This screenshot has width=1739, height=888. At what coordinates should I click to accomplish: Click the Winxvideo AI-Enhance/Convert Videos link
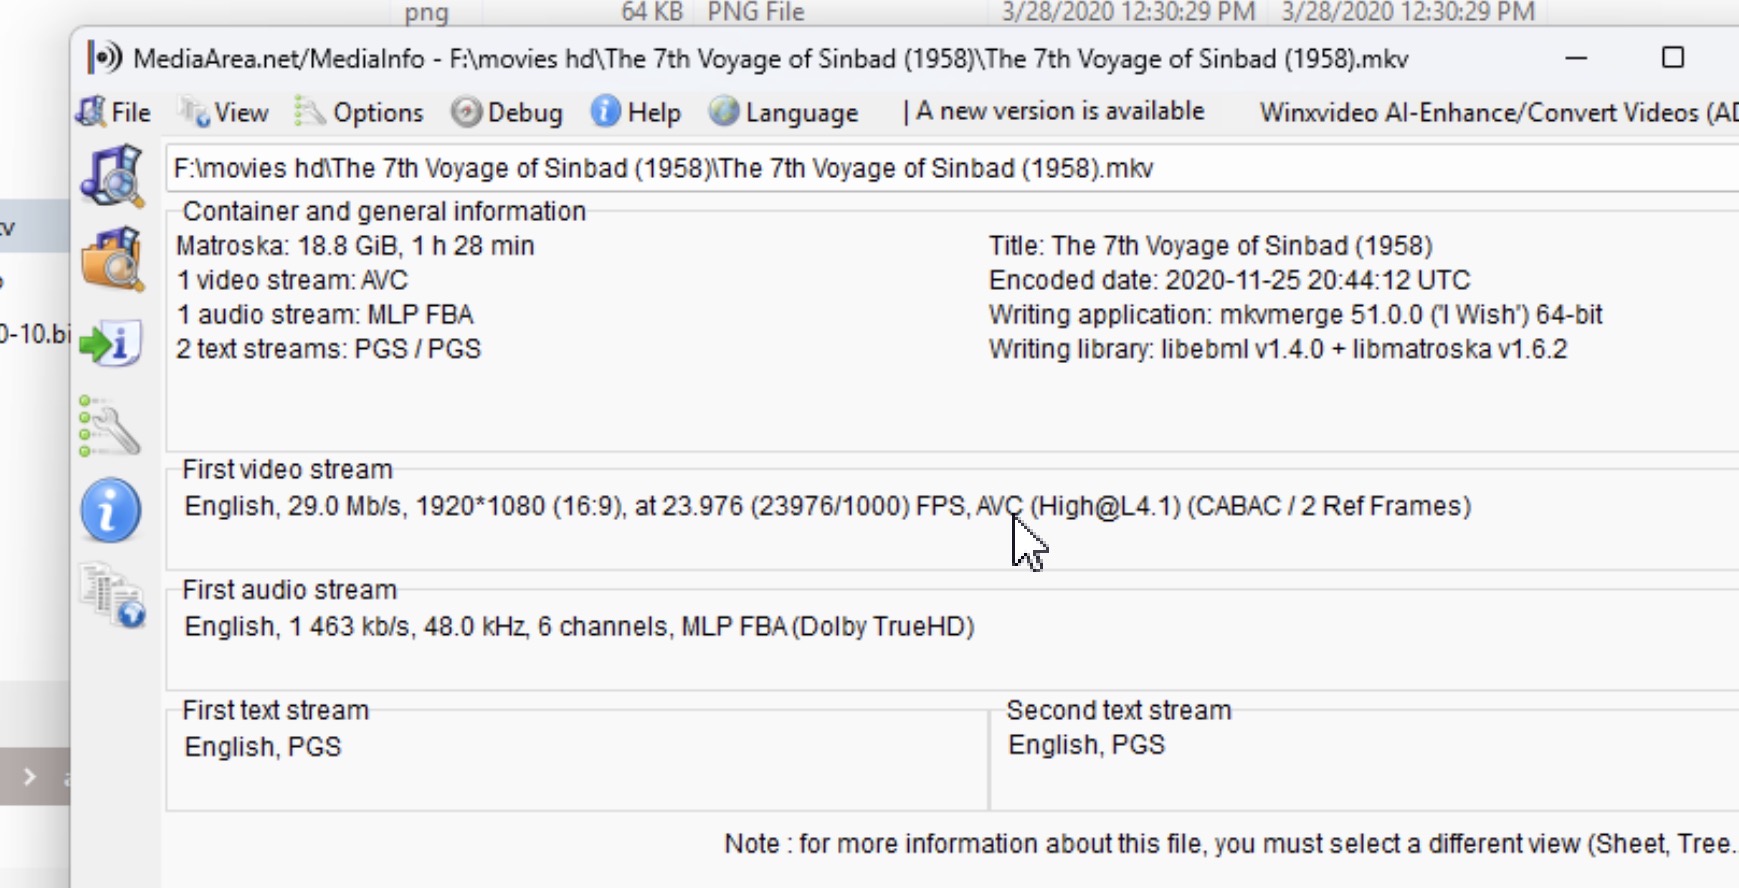coord(1496,112)
